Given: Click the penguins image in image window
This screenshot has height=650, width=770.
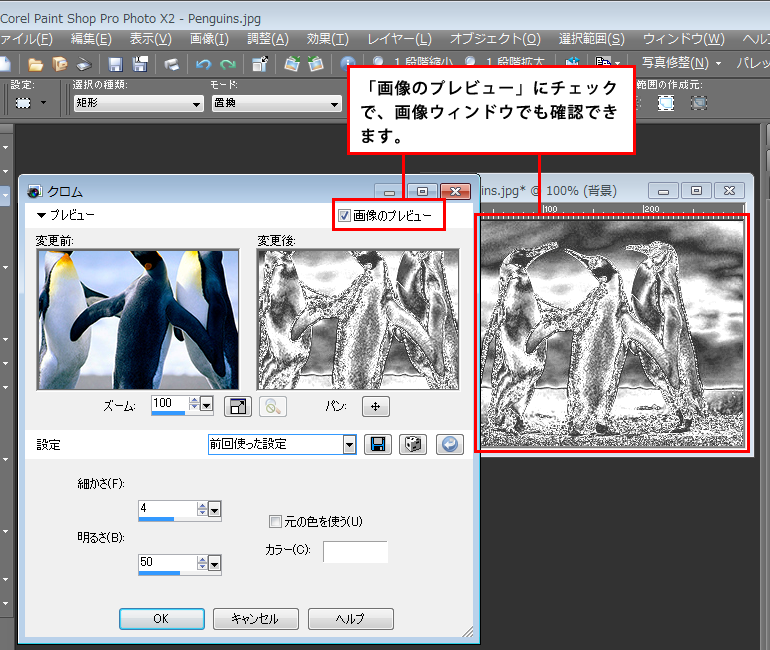Looking at the screenshot, I should point(612,333).
